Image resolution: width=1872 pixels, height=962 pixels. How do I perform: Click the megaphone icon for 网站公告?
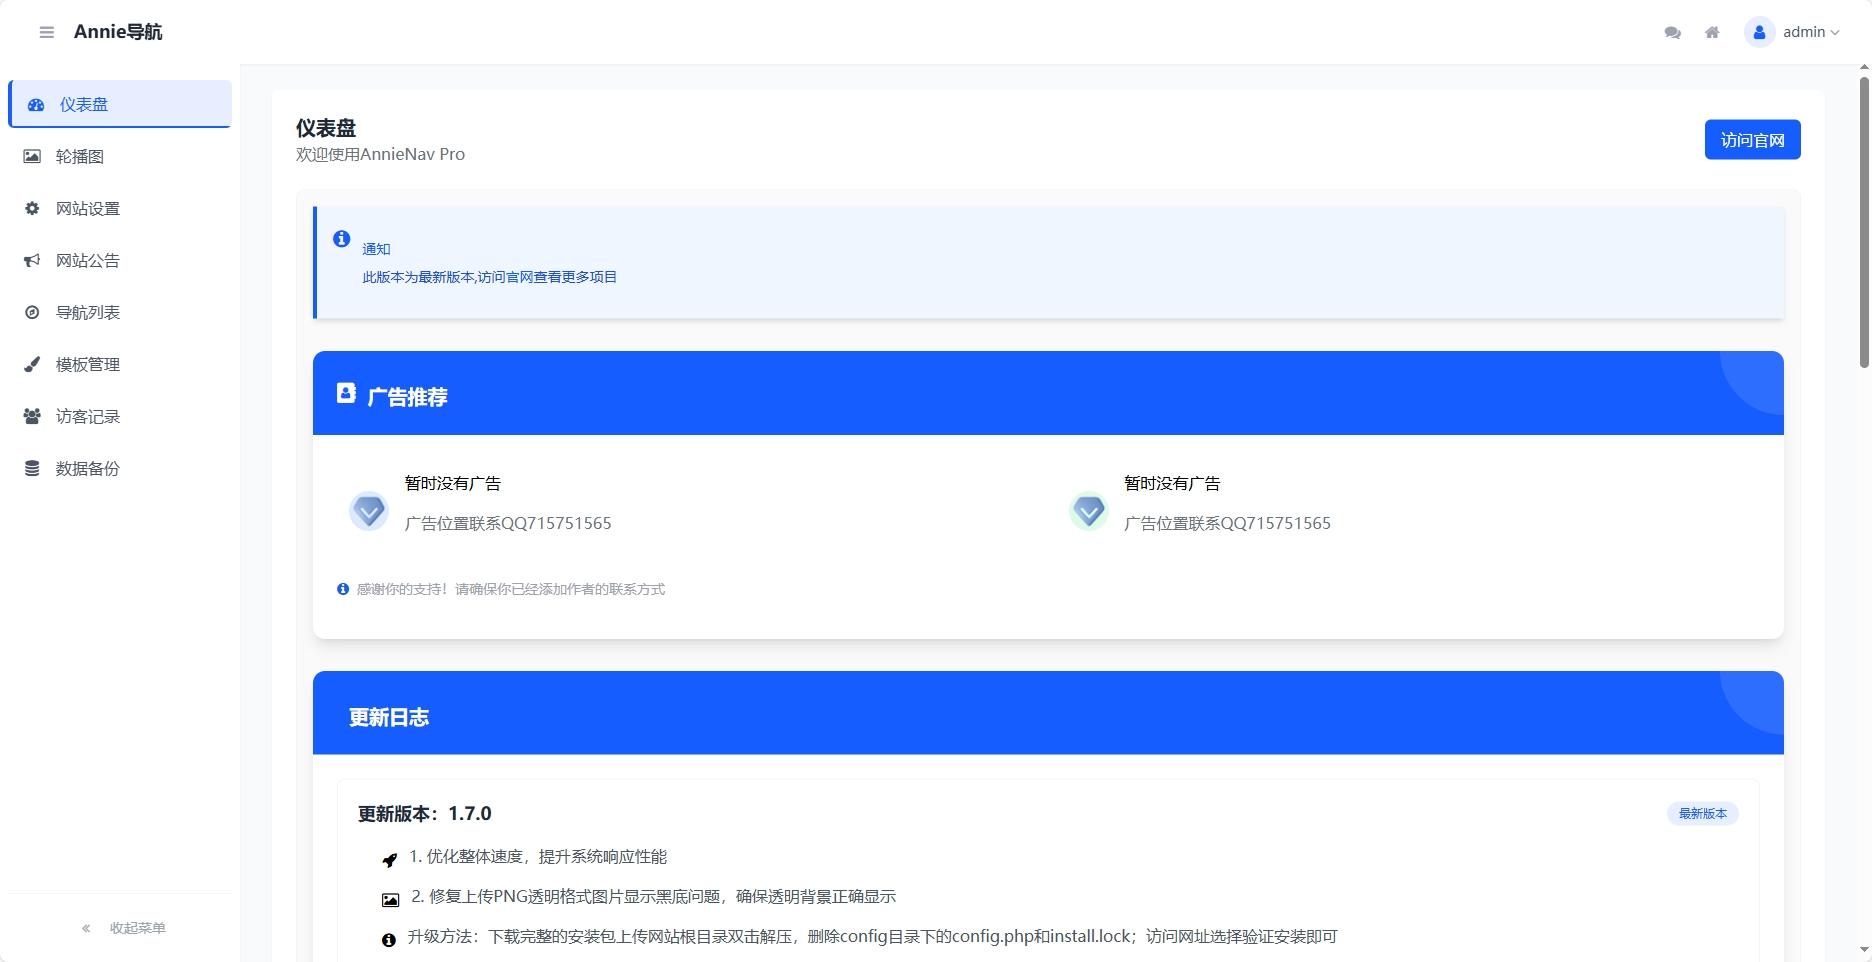[x=32, y=260]
